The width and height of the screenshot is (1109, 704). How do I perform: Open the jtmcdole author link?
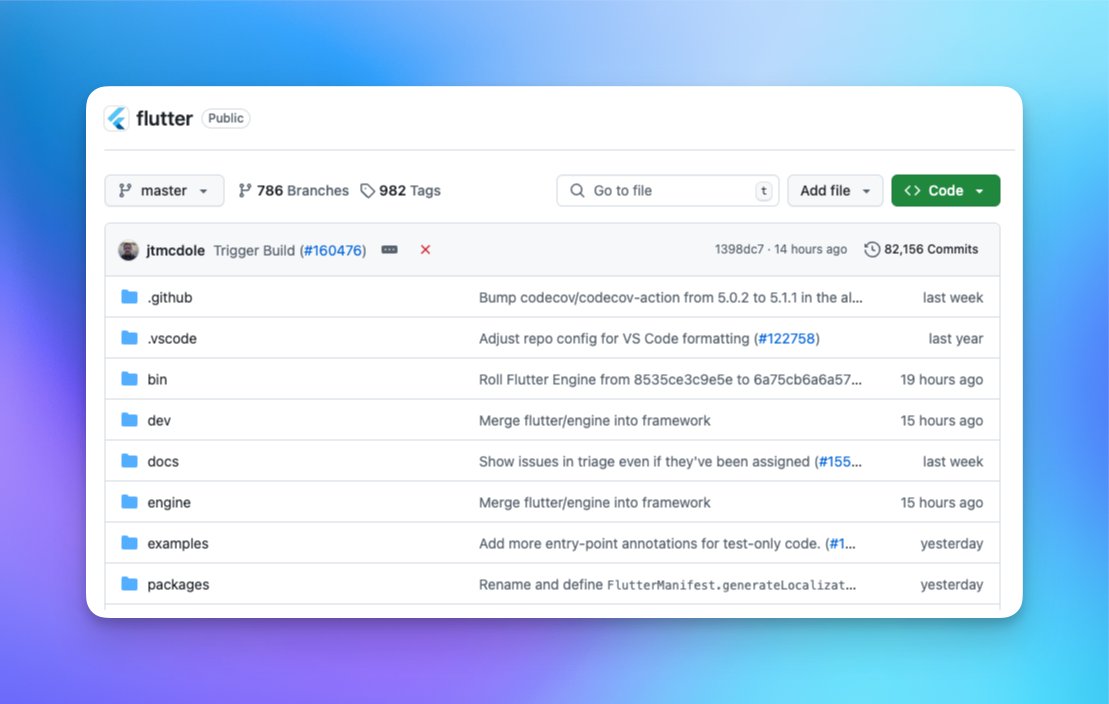pyautogui.click(x=175, y=250)
